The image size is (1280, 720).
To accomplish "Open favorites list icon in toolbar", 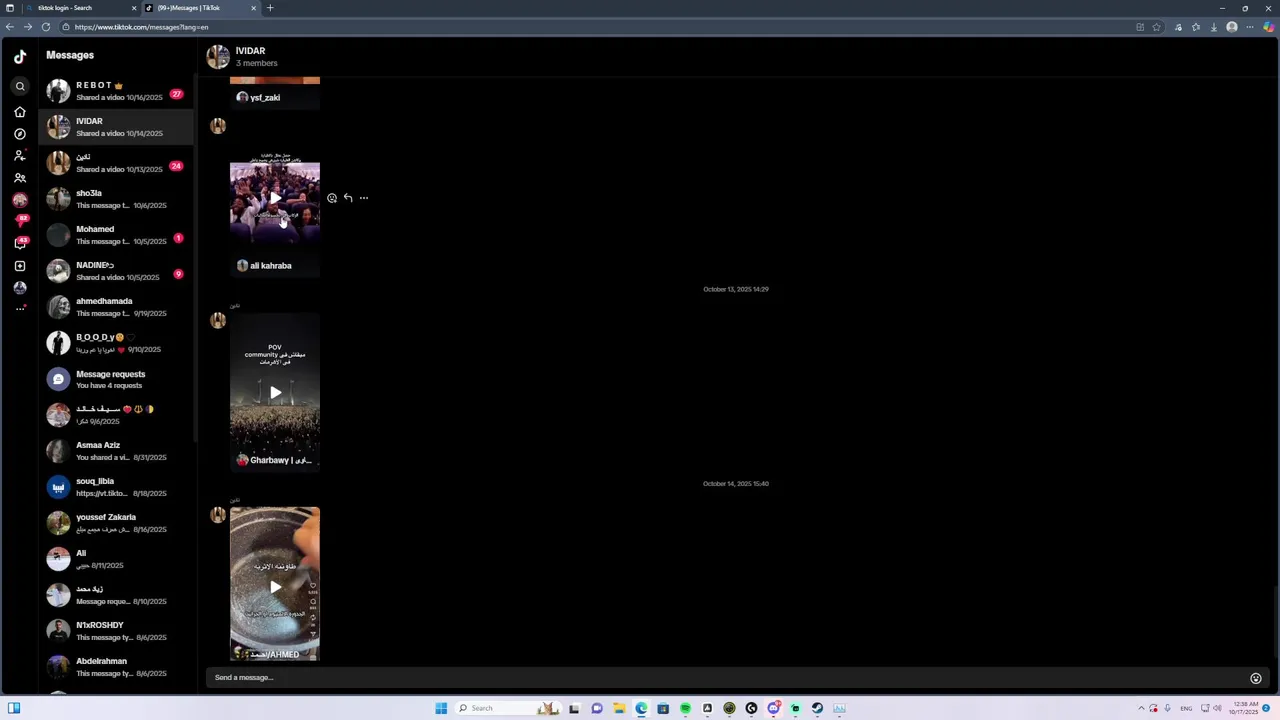I will coord(1196,27).
